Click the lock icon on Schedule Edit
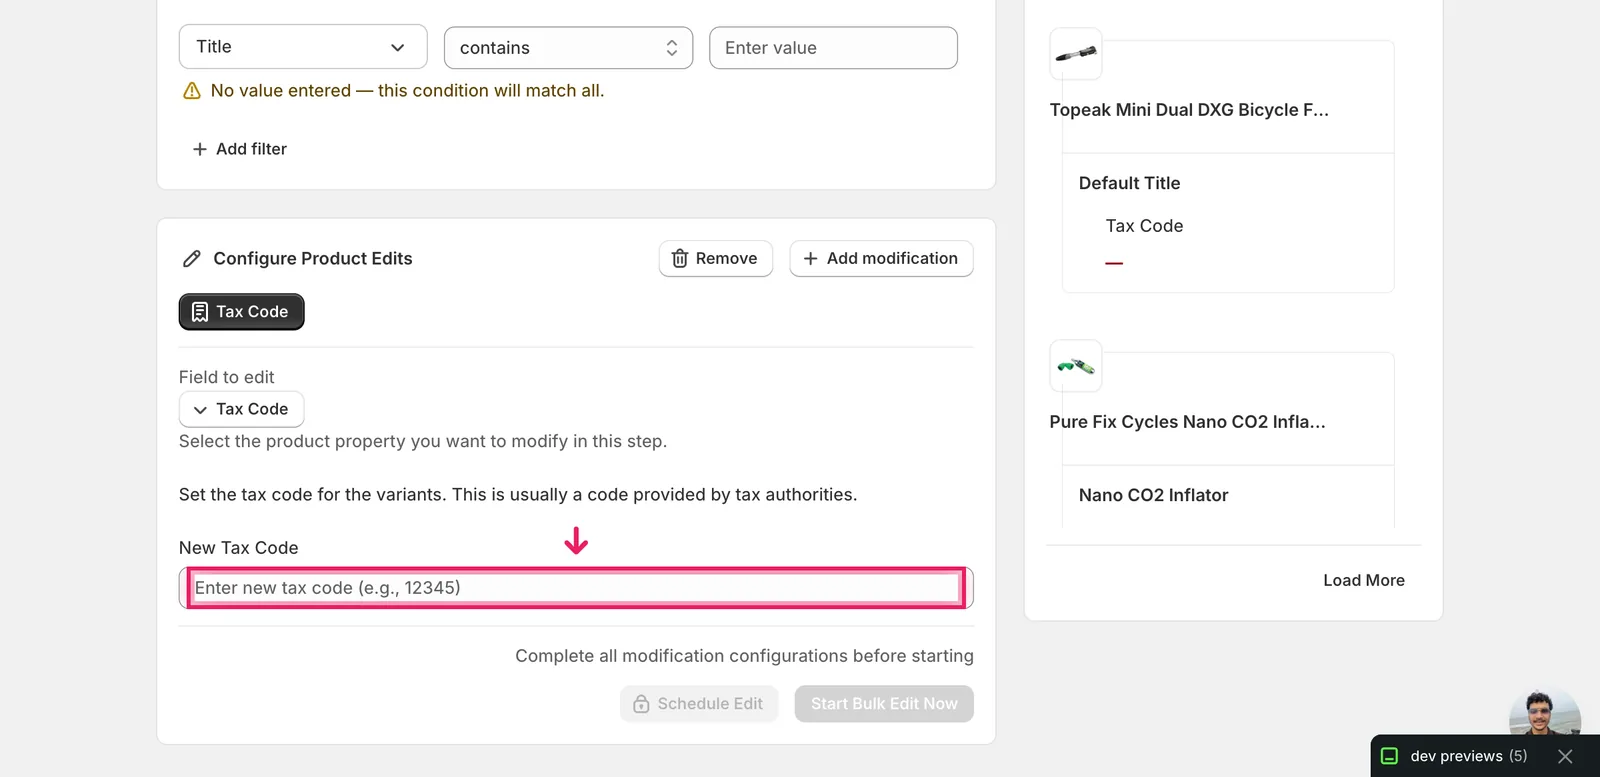Image resolution: width=1600 pixels, height=777 pixels. tap(642, 705)
